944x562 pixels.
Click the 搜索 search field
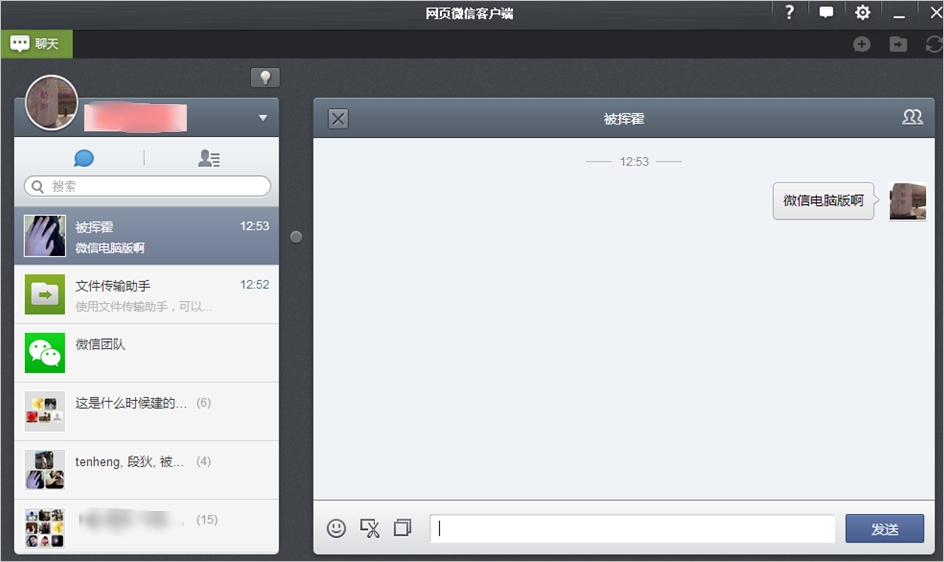click(148, 186)
